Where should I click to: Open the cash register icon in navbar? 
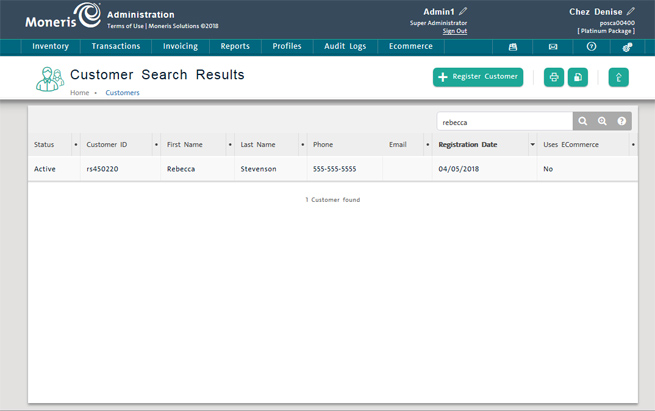[513, 47]
